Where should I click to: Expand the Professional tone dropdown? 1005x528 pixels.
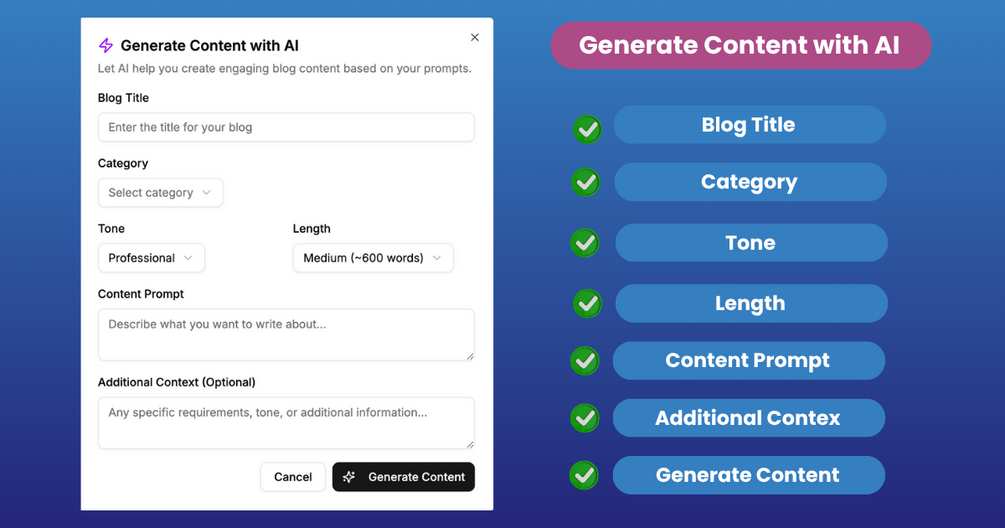pos(151,258)
